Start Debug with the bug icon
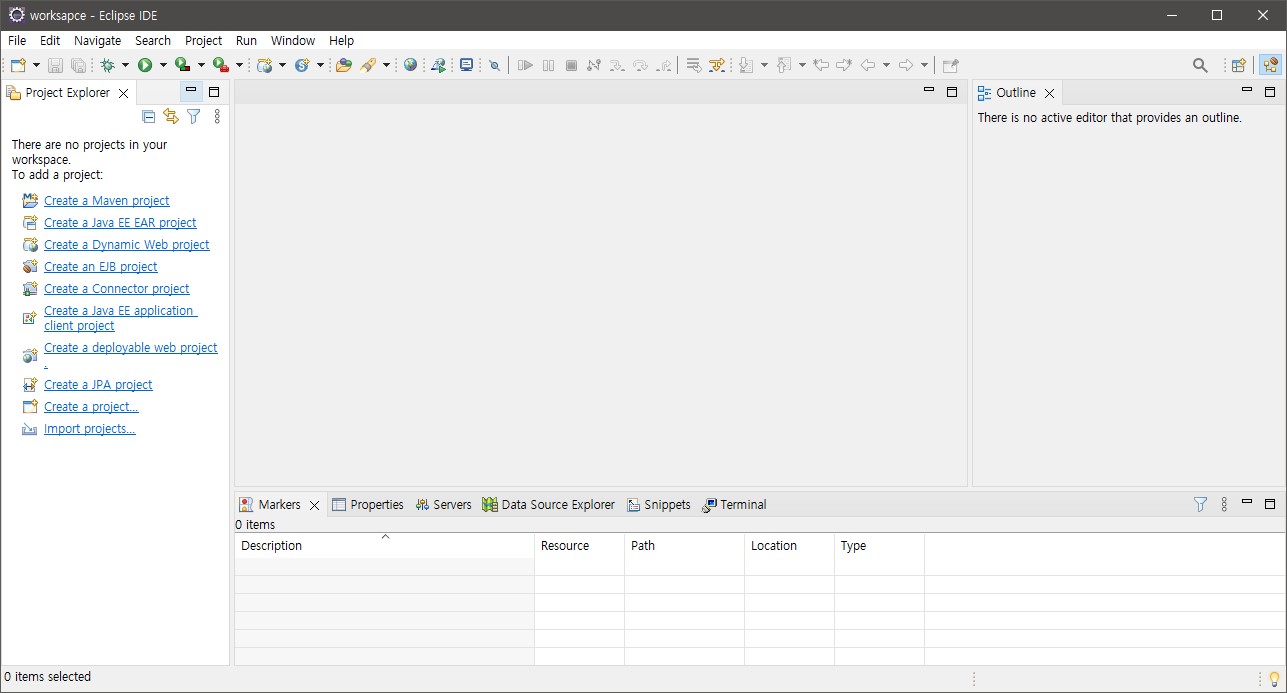Viewport: 1287px width, 693px height. (x=107, y=65)
